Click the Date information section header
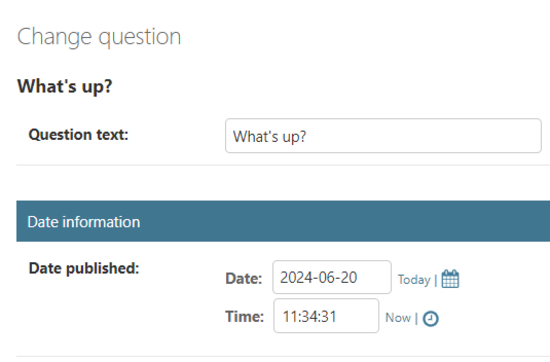The width and height of the screenshot is (550, 362). pyautogui.click(x=283, y=221)
